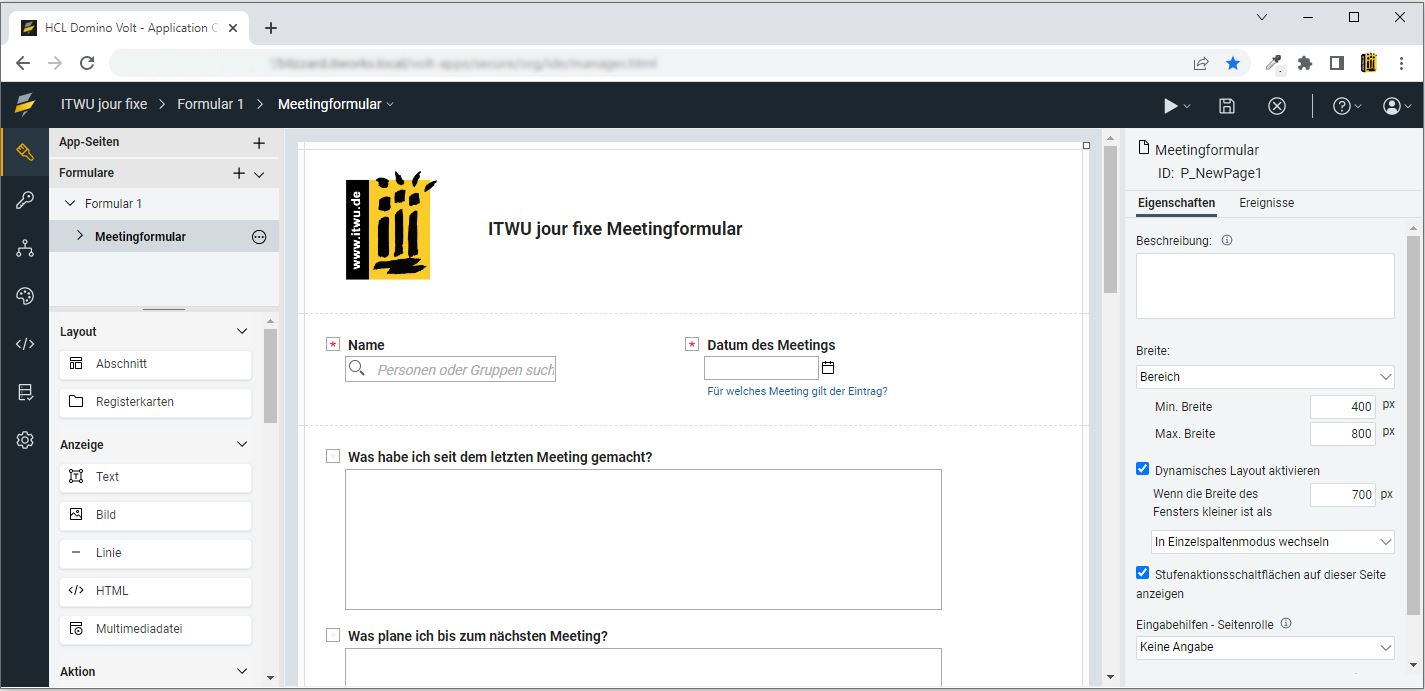
Task: Click the Seitenrolle info icon
Action: coord(1286,623)
